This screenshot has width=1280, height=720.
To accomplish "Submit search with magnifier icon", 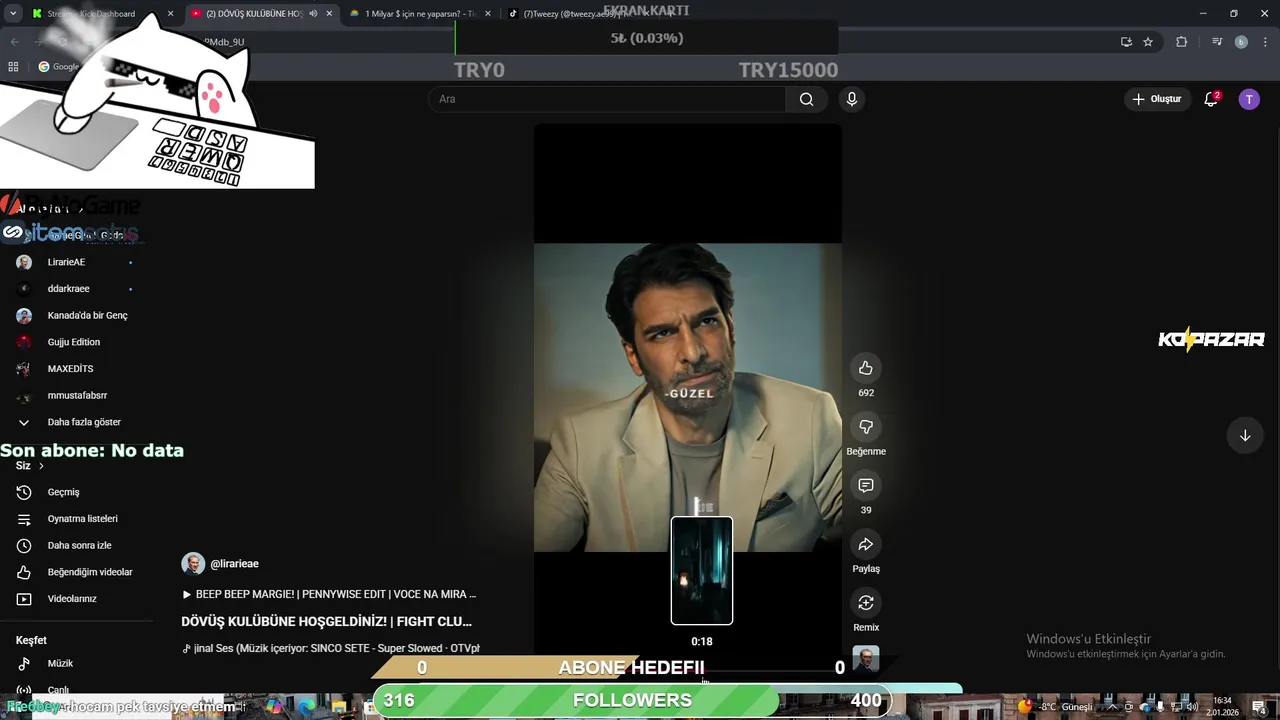I will (x=806, y=99).
